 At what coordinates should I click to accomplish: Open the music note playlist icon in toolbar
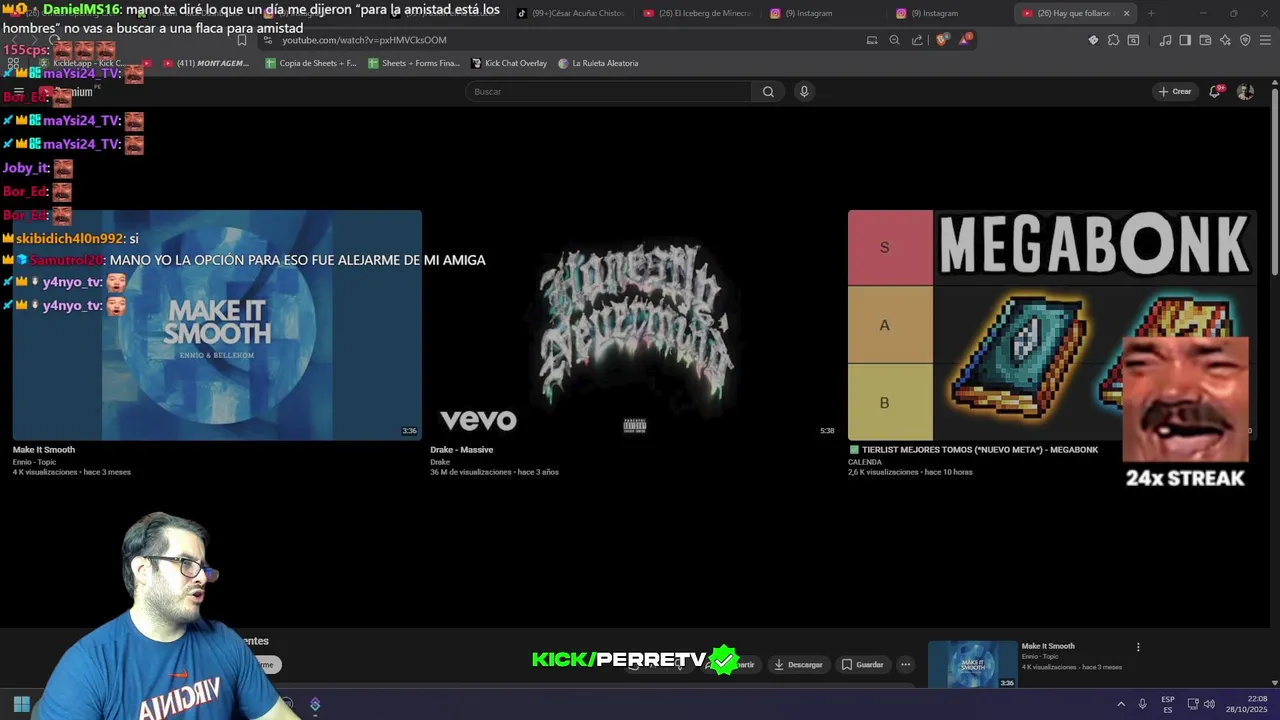[1165, 40]
